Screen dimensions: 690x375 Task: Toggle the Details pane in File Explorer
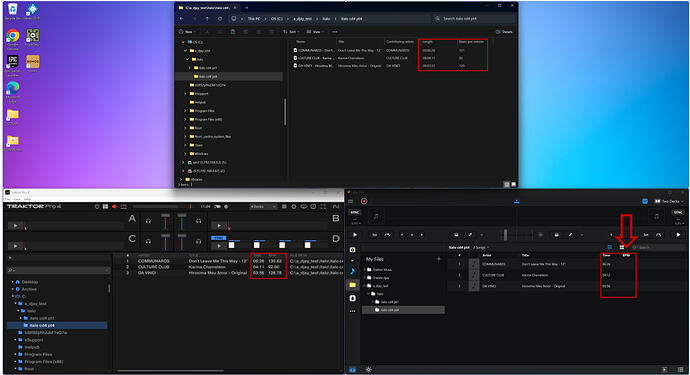(x=504, y=32)
